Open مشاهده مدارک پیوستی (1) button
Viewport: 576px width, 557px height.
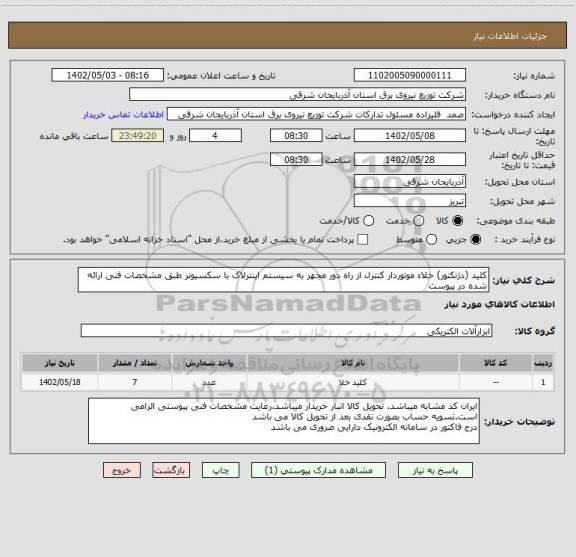click(x=318, y=470)
